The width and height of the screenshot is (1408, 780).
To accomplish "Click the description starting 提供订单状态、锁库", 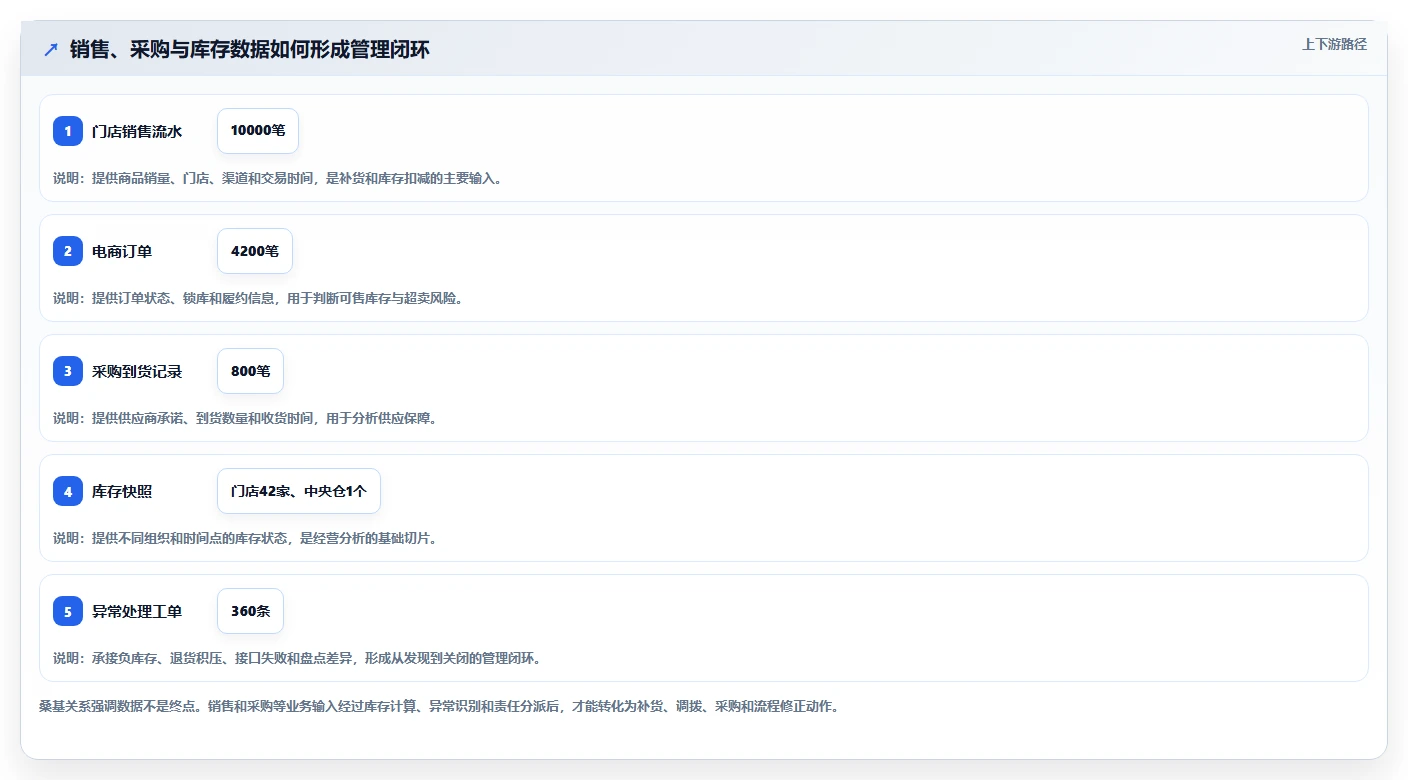I will pos(258,298).
